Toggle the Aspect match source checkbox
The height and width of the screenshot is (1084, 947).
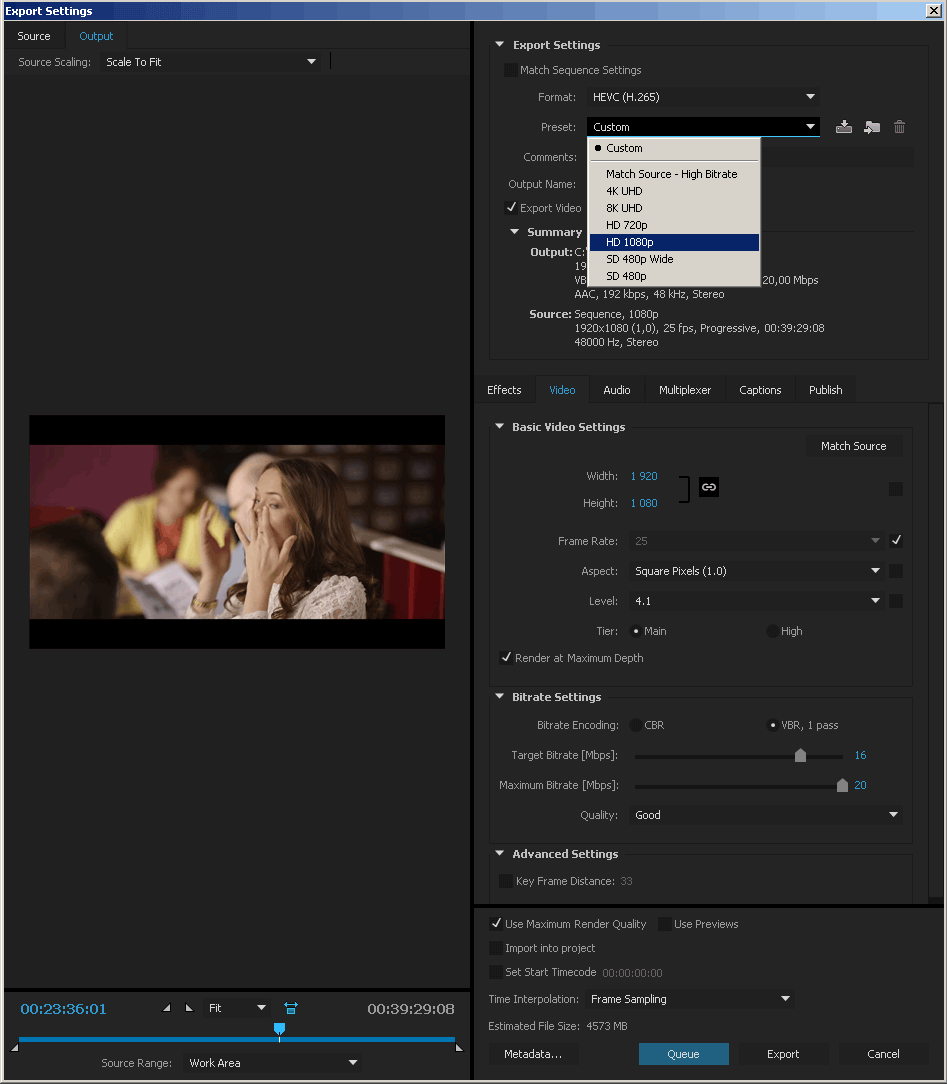[x=896, y=571]
